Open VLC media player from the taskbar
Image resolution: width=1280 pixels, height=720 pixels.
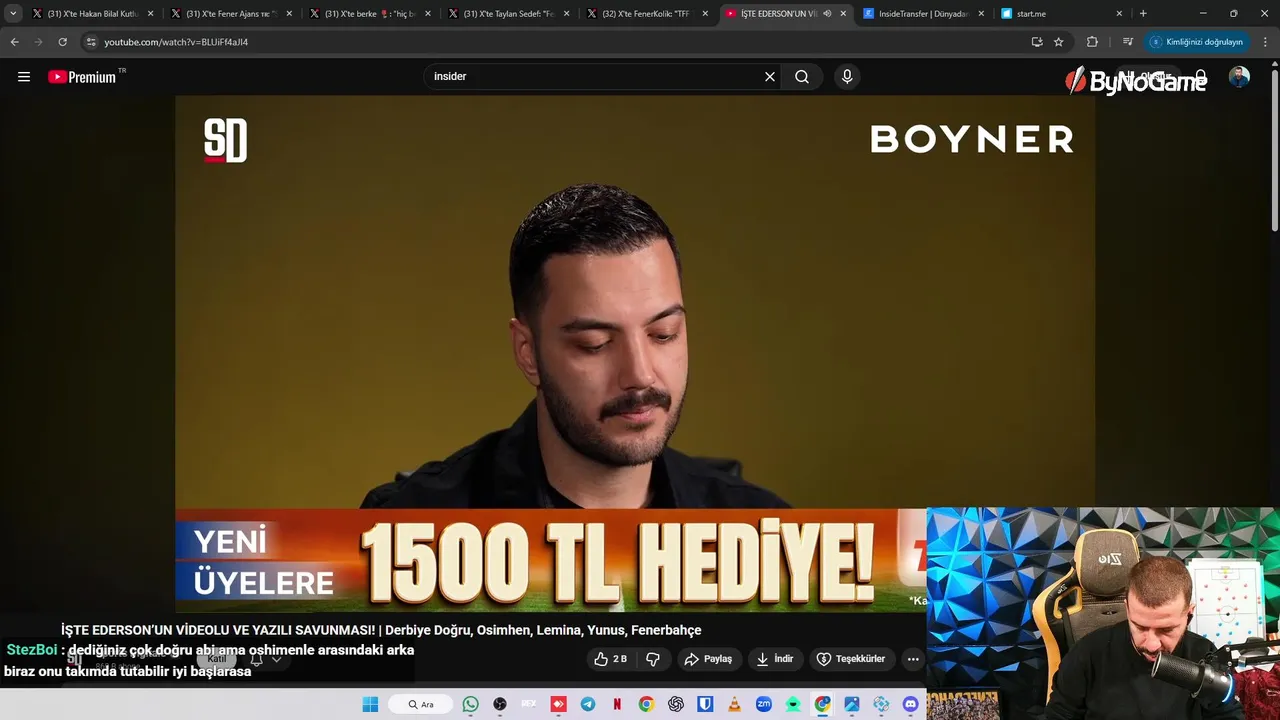pyautogui.click(x=735, y=704)
